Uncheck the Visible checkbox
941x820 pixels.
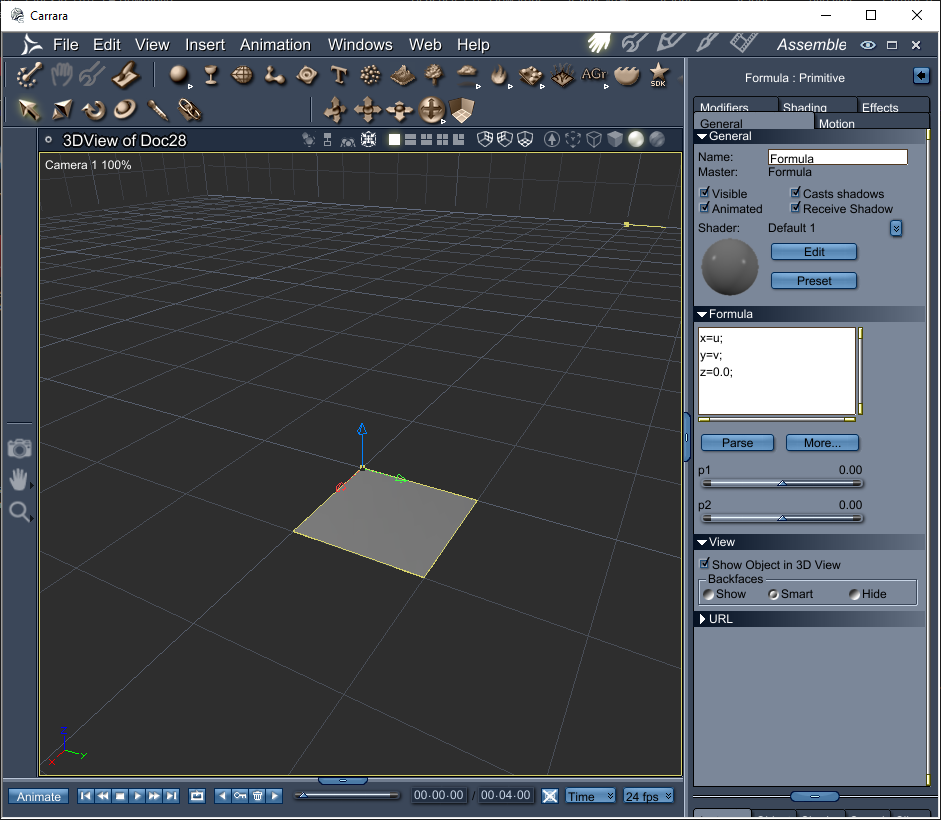705,194
